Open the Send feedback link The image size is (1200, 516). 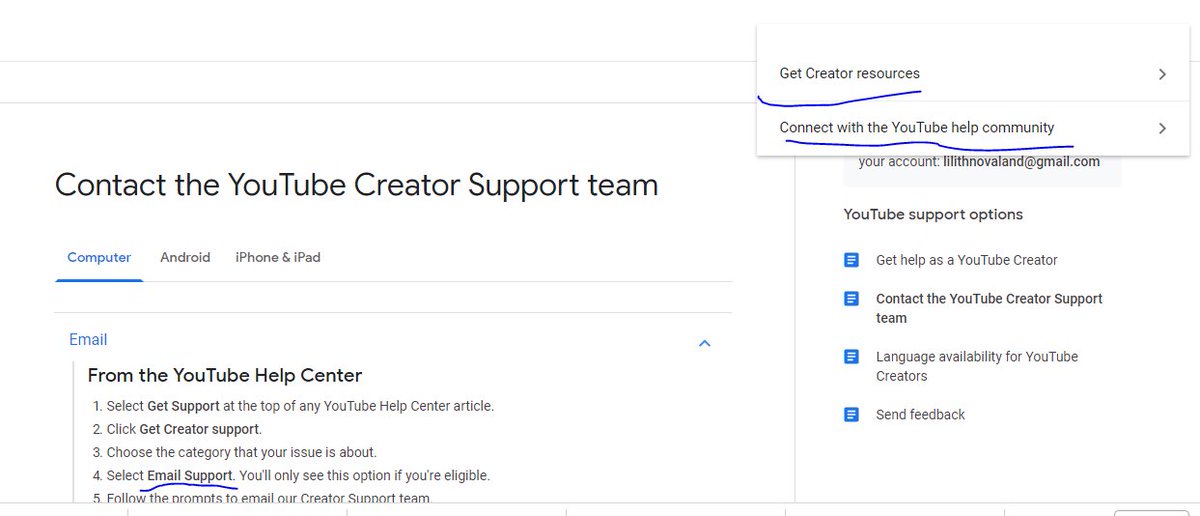[920, 414]
